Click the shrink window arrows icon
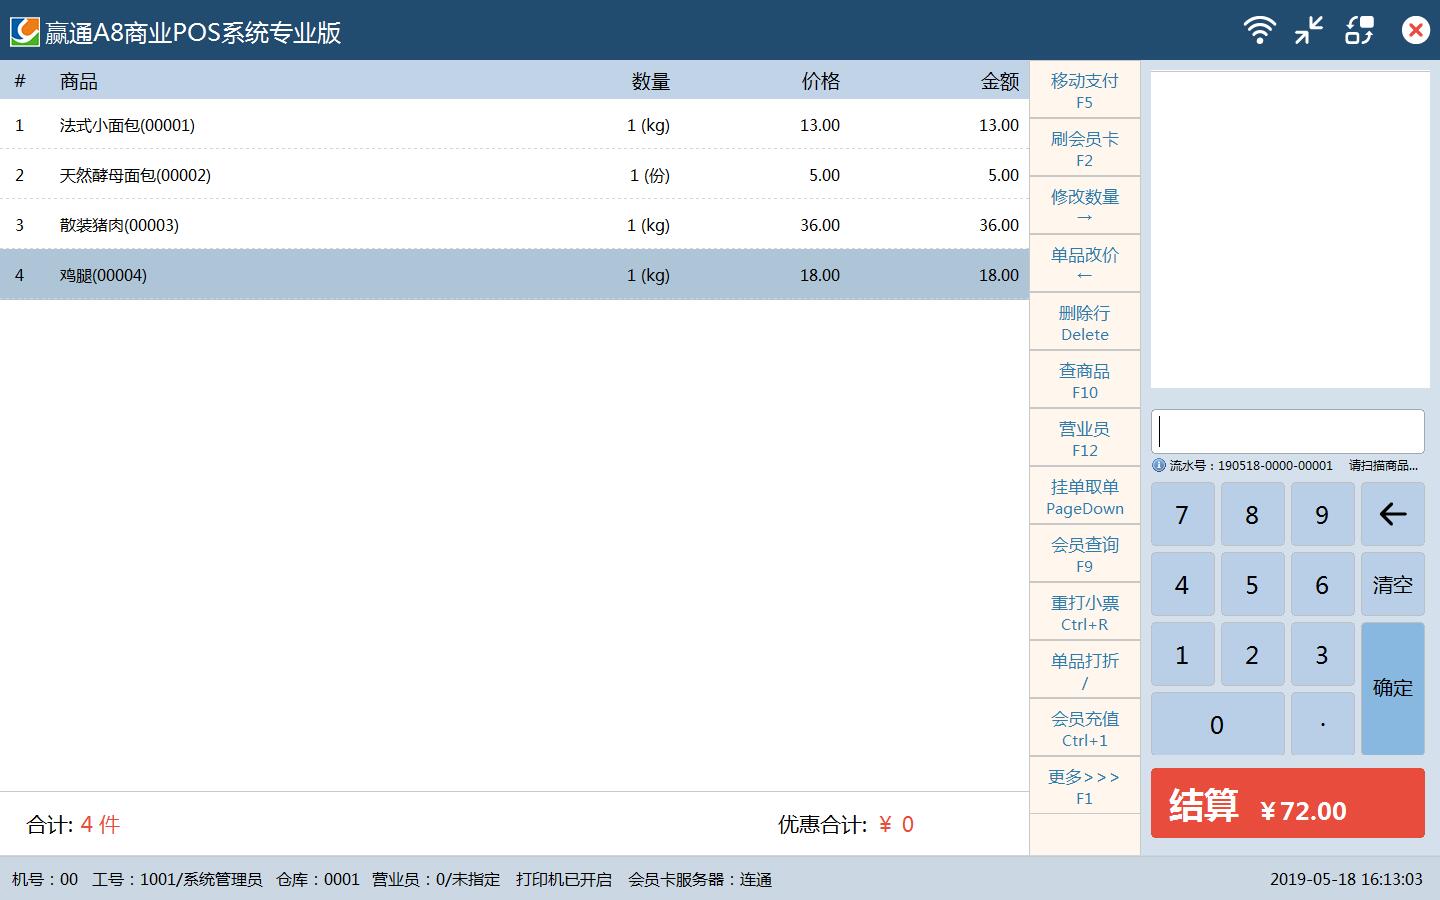The height and width of the screenshot is (900, 1440). click(x=1309, y=30)
